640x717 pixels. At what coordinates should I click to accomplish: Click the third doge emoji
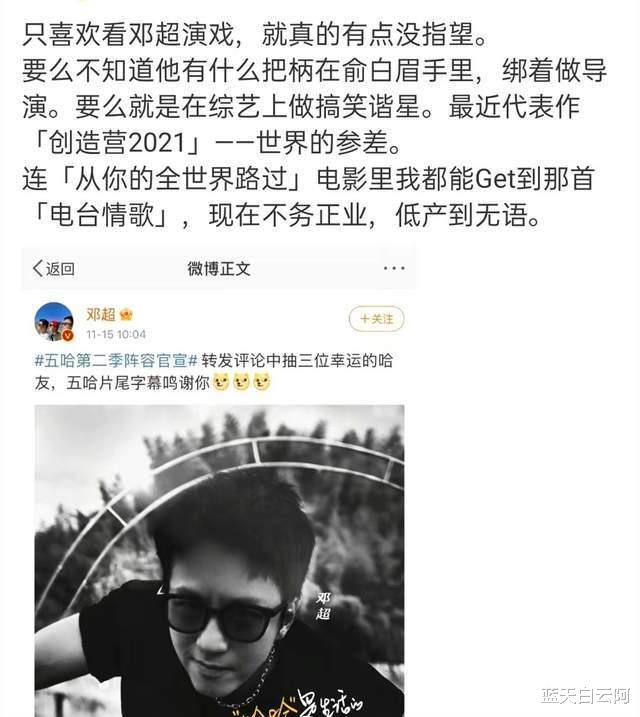[262, 382]
